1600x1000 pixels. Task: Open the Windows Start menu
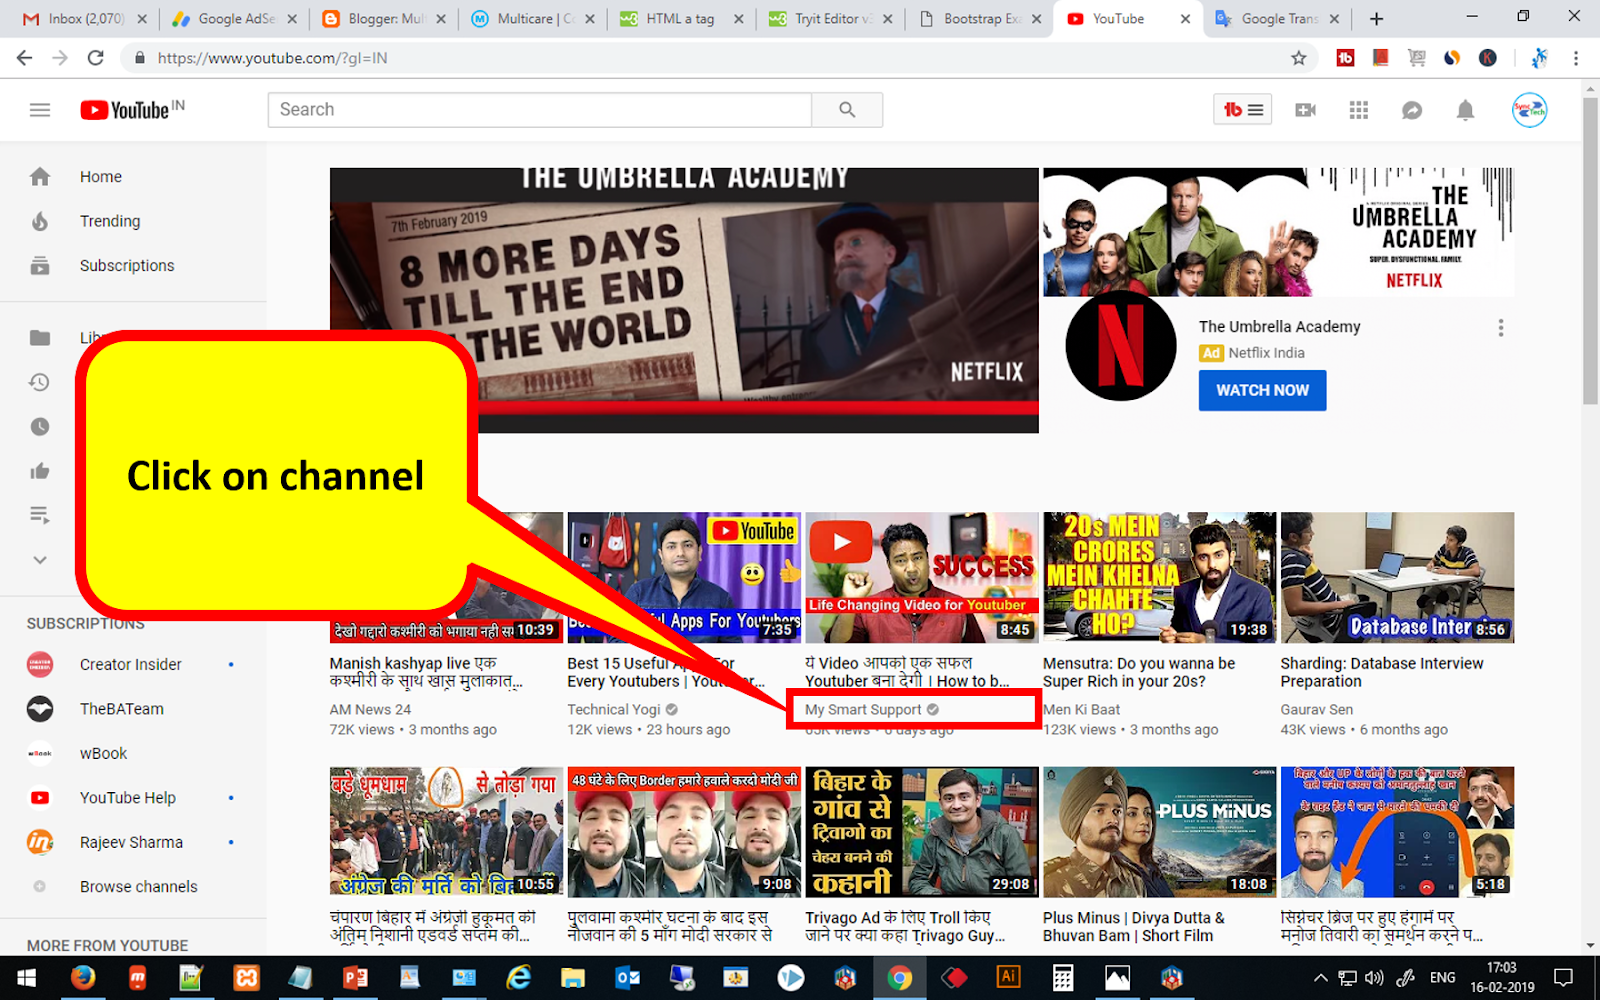(x=27, y=978)
